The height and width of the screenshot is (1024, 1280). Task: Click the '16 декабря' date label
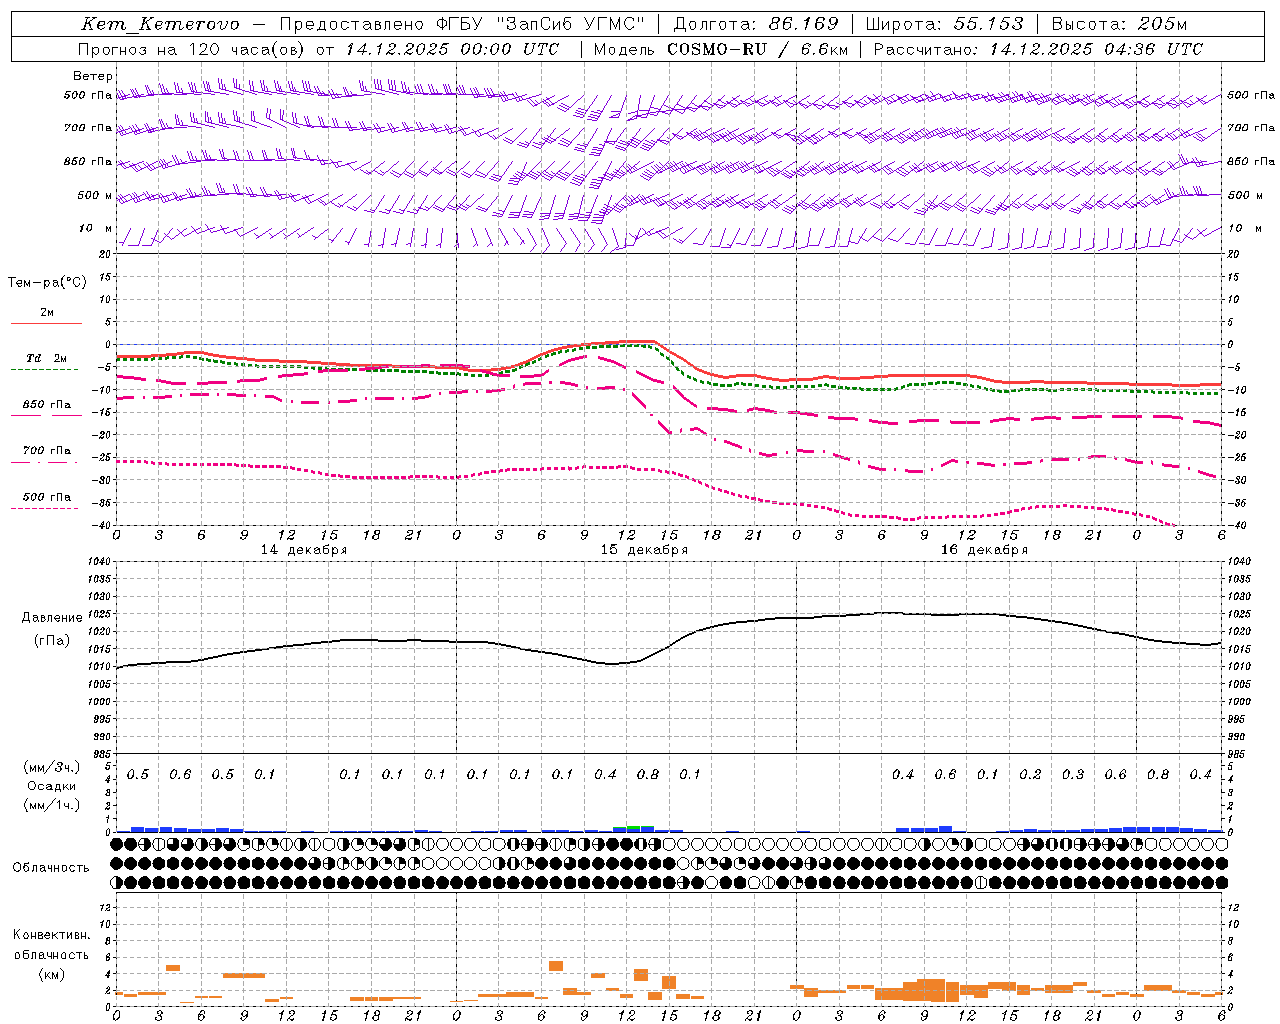tap(984, 550)
